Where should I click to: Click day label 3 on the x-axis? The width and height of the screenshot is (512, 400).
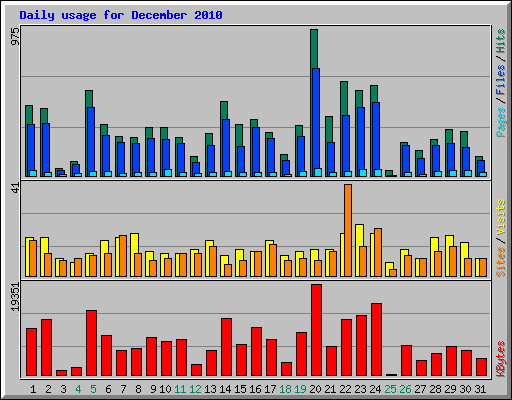(63, 389)
